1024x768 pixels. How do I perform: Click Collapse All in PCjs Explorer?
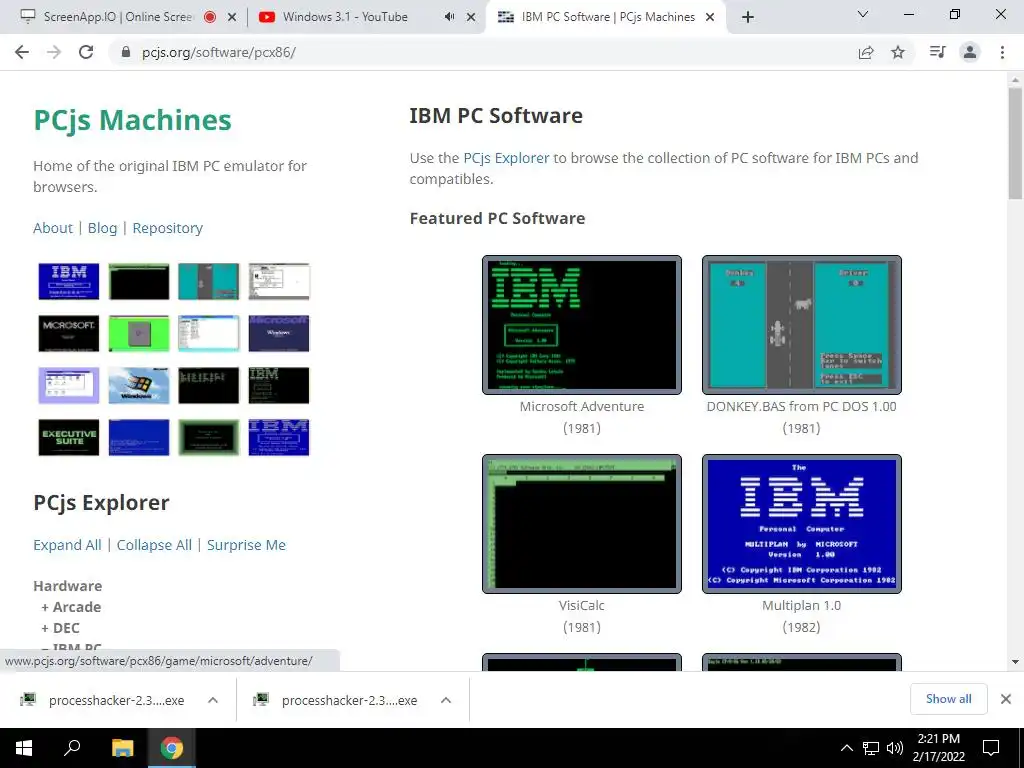pos(154,545)
